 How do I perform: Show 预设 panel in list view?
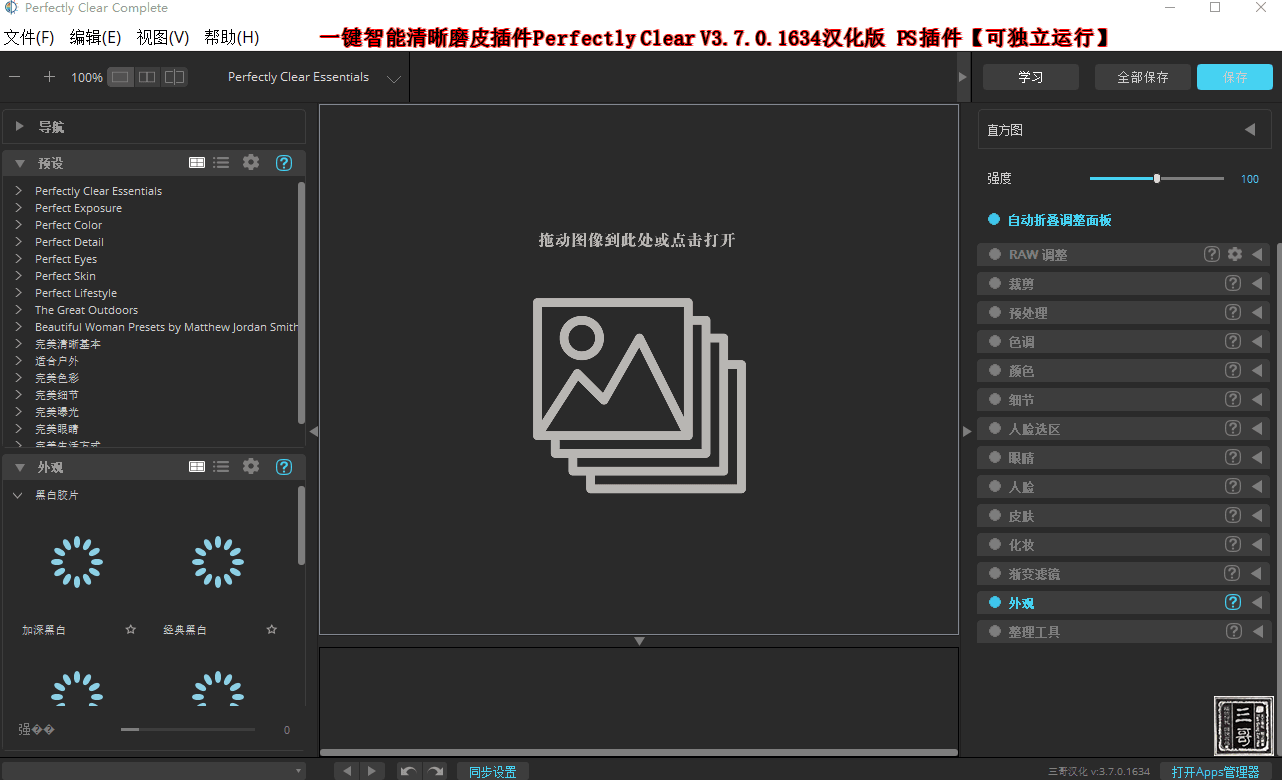tap(221, 162)
